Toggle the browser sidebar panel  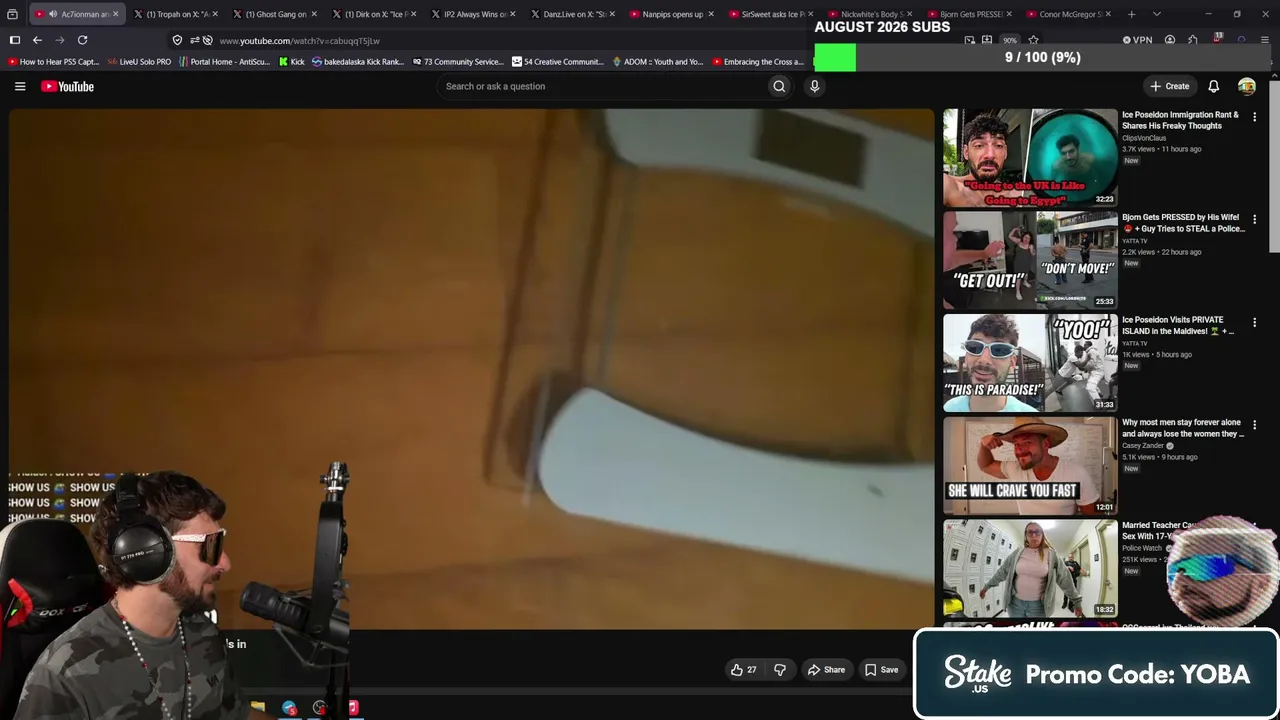(14, 40)
